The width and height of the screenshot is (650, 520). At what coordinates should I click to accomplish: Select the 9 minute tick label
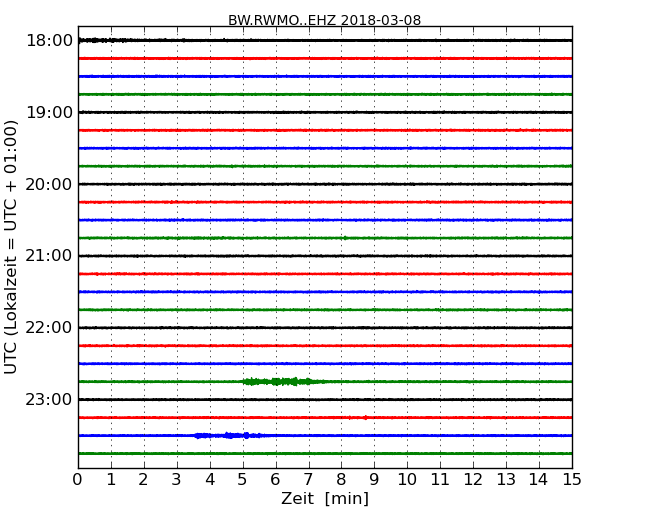[374, 479]
